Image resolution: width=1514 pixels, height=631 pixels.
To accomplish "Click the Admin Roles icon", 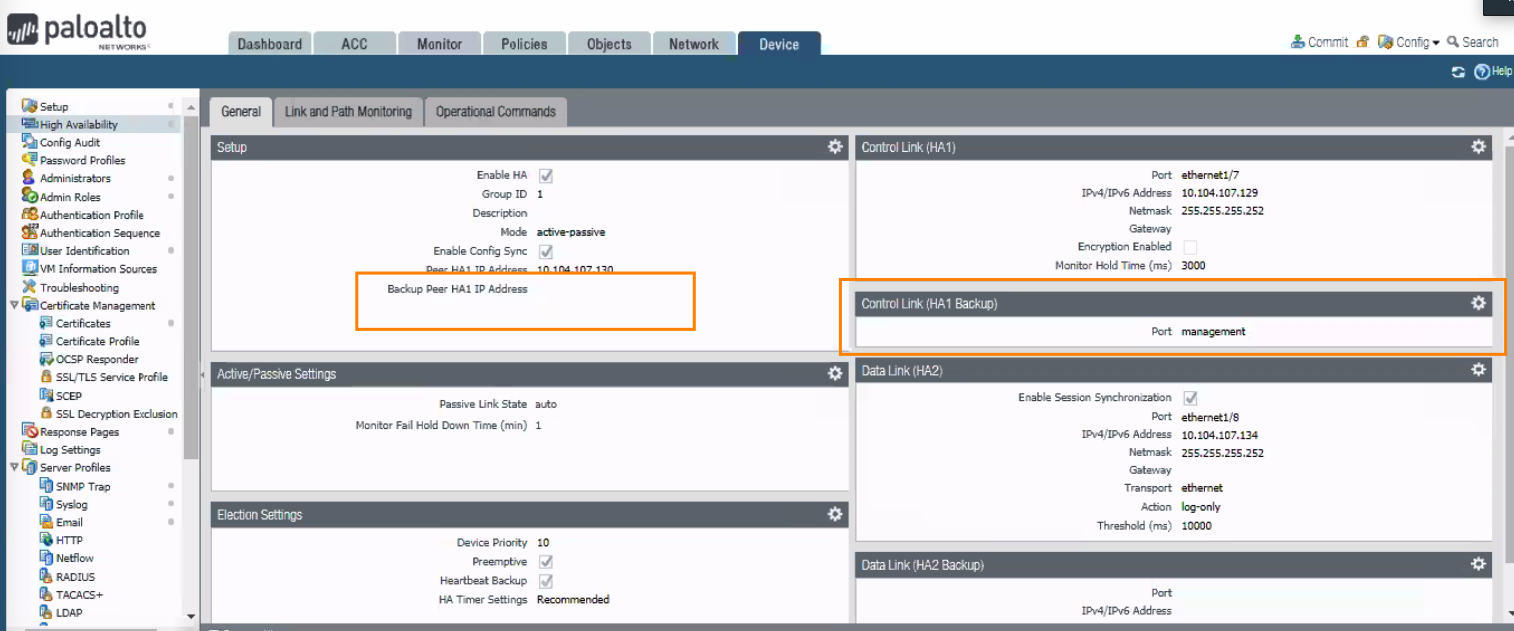I will [29, 197].
